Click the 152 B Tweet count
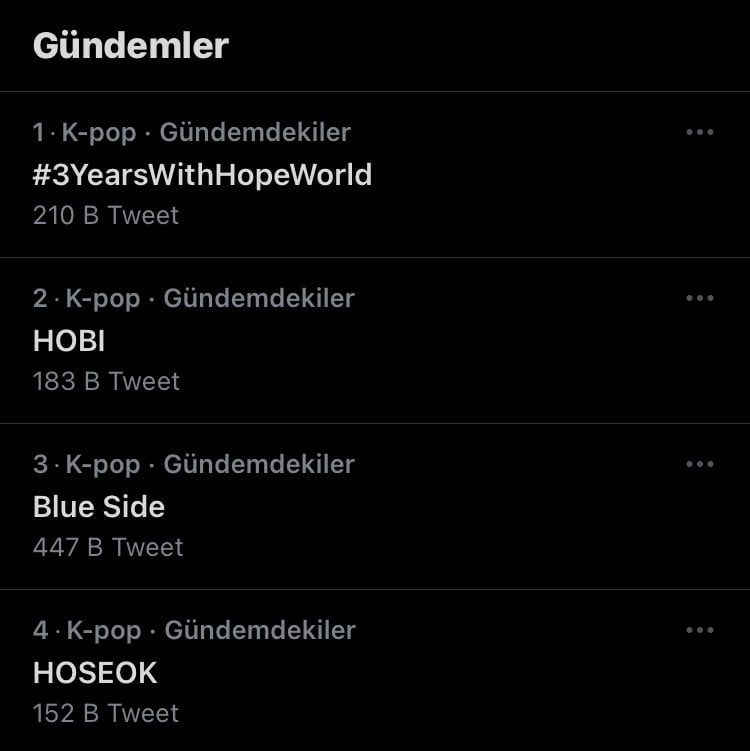This screenshot has width=750, height=751. pos(106,713)
